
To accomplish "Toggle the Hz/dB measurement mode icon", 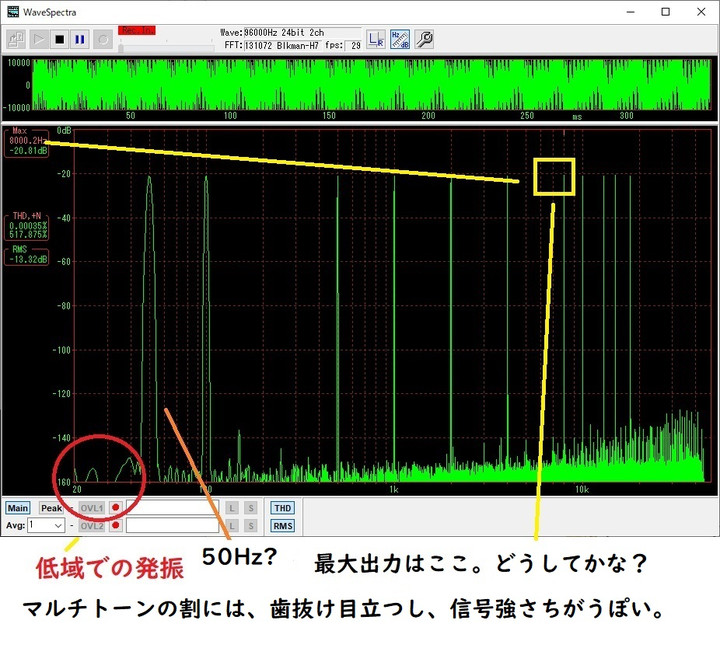I will pyautogui.click(x=400, y=39).
